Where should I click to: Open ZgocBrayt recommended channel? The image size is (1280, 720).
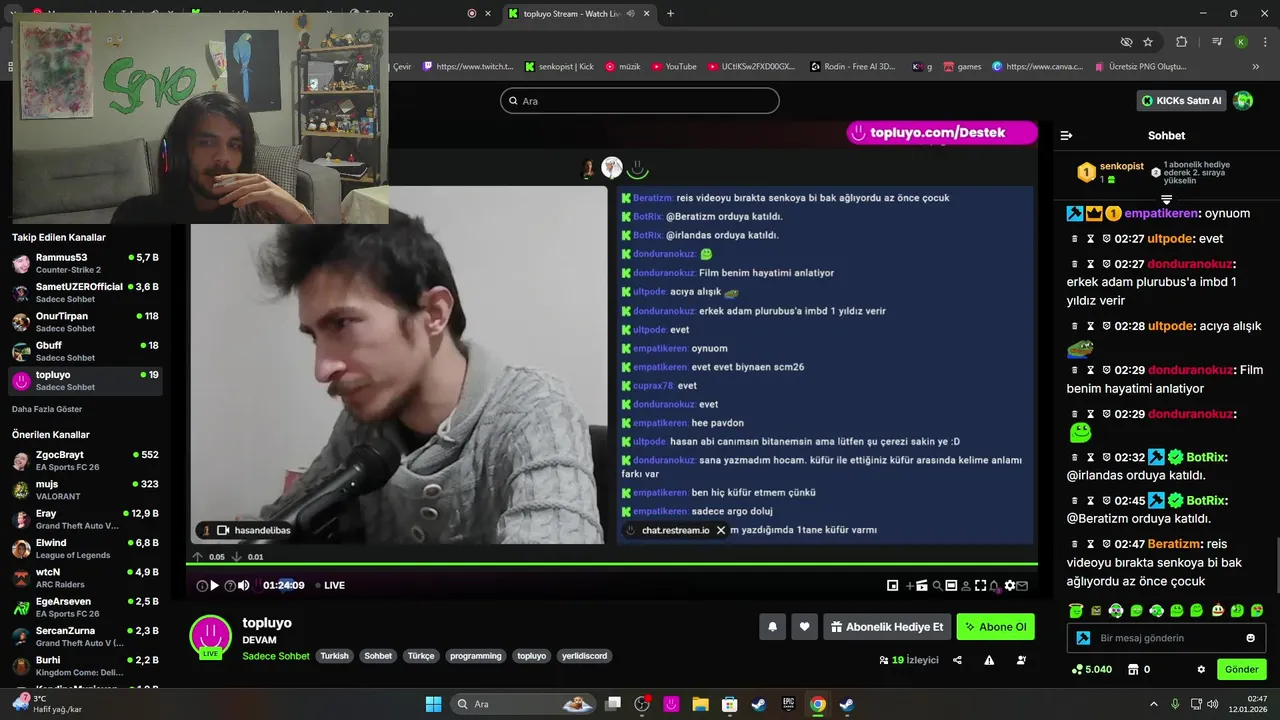(86, 460)
